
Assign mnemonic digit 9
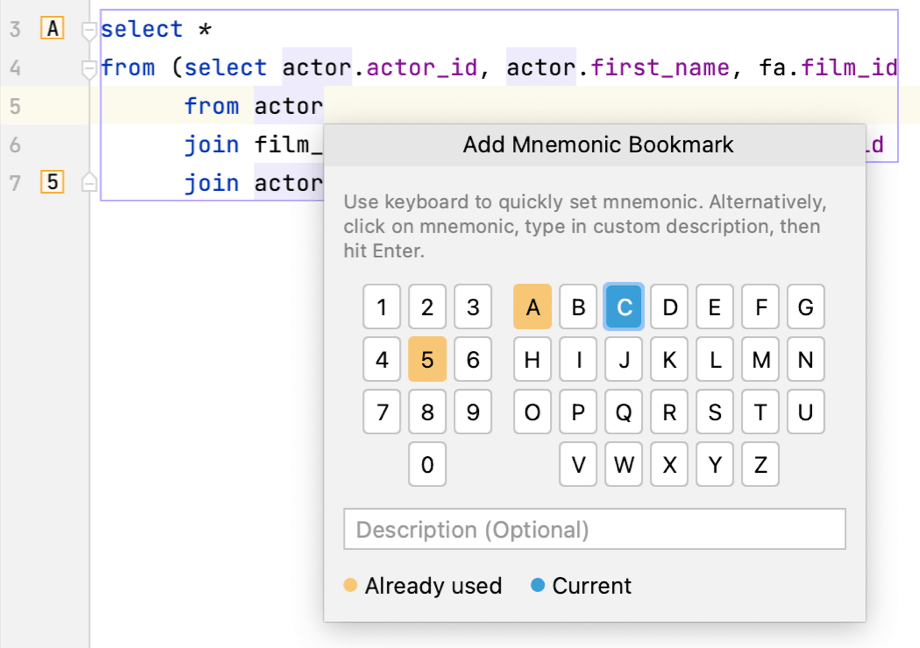[473, 412]
